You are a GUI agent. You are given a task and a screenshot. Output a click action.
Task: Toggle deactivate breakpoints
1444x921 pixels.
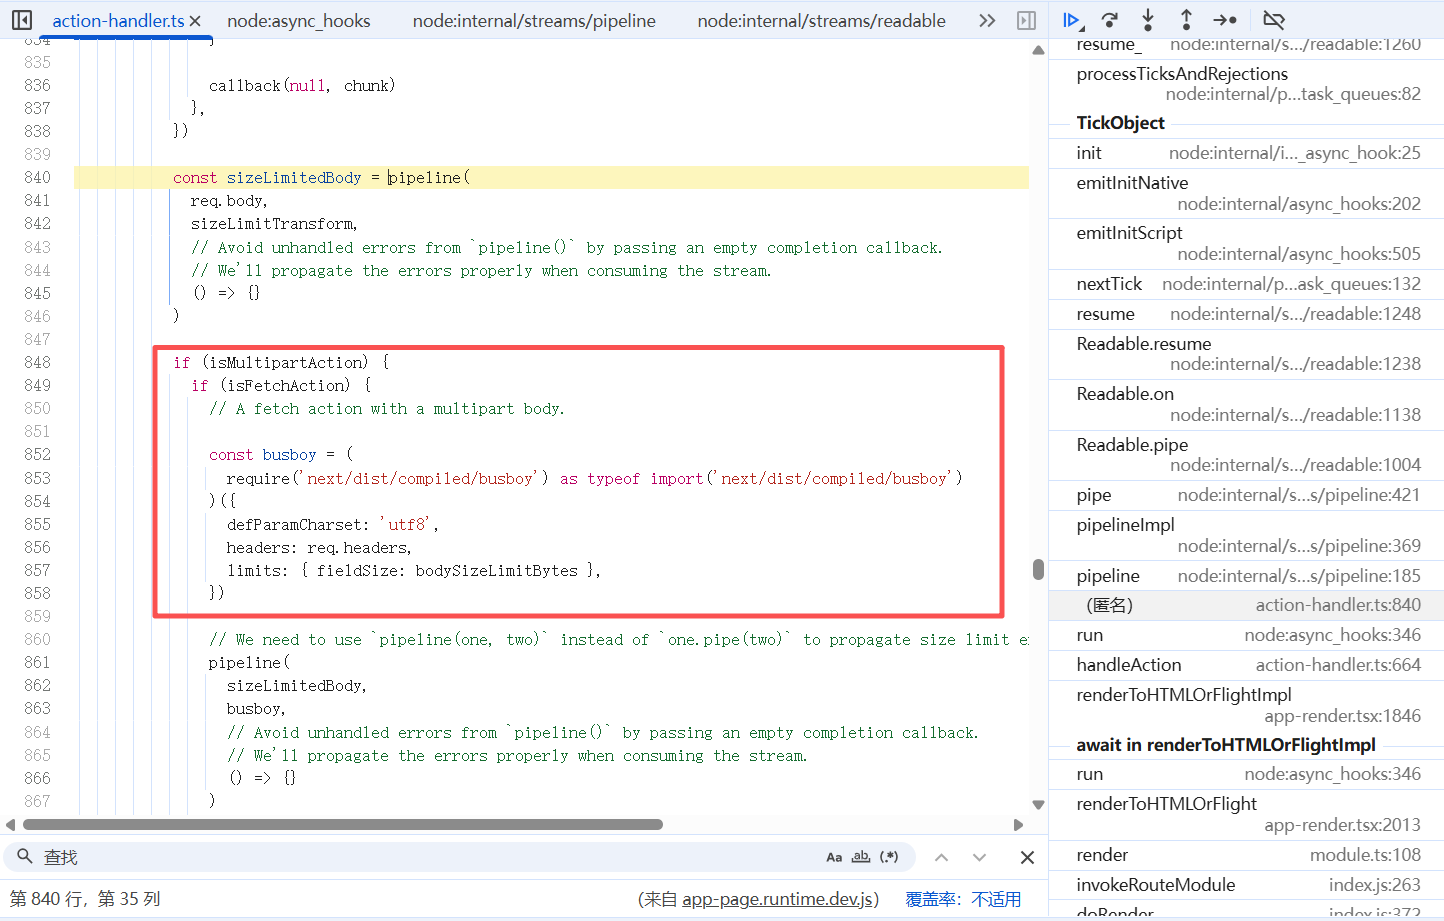tap(1273, 20)
